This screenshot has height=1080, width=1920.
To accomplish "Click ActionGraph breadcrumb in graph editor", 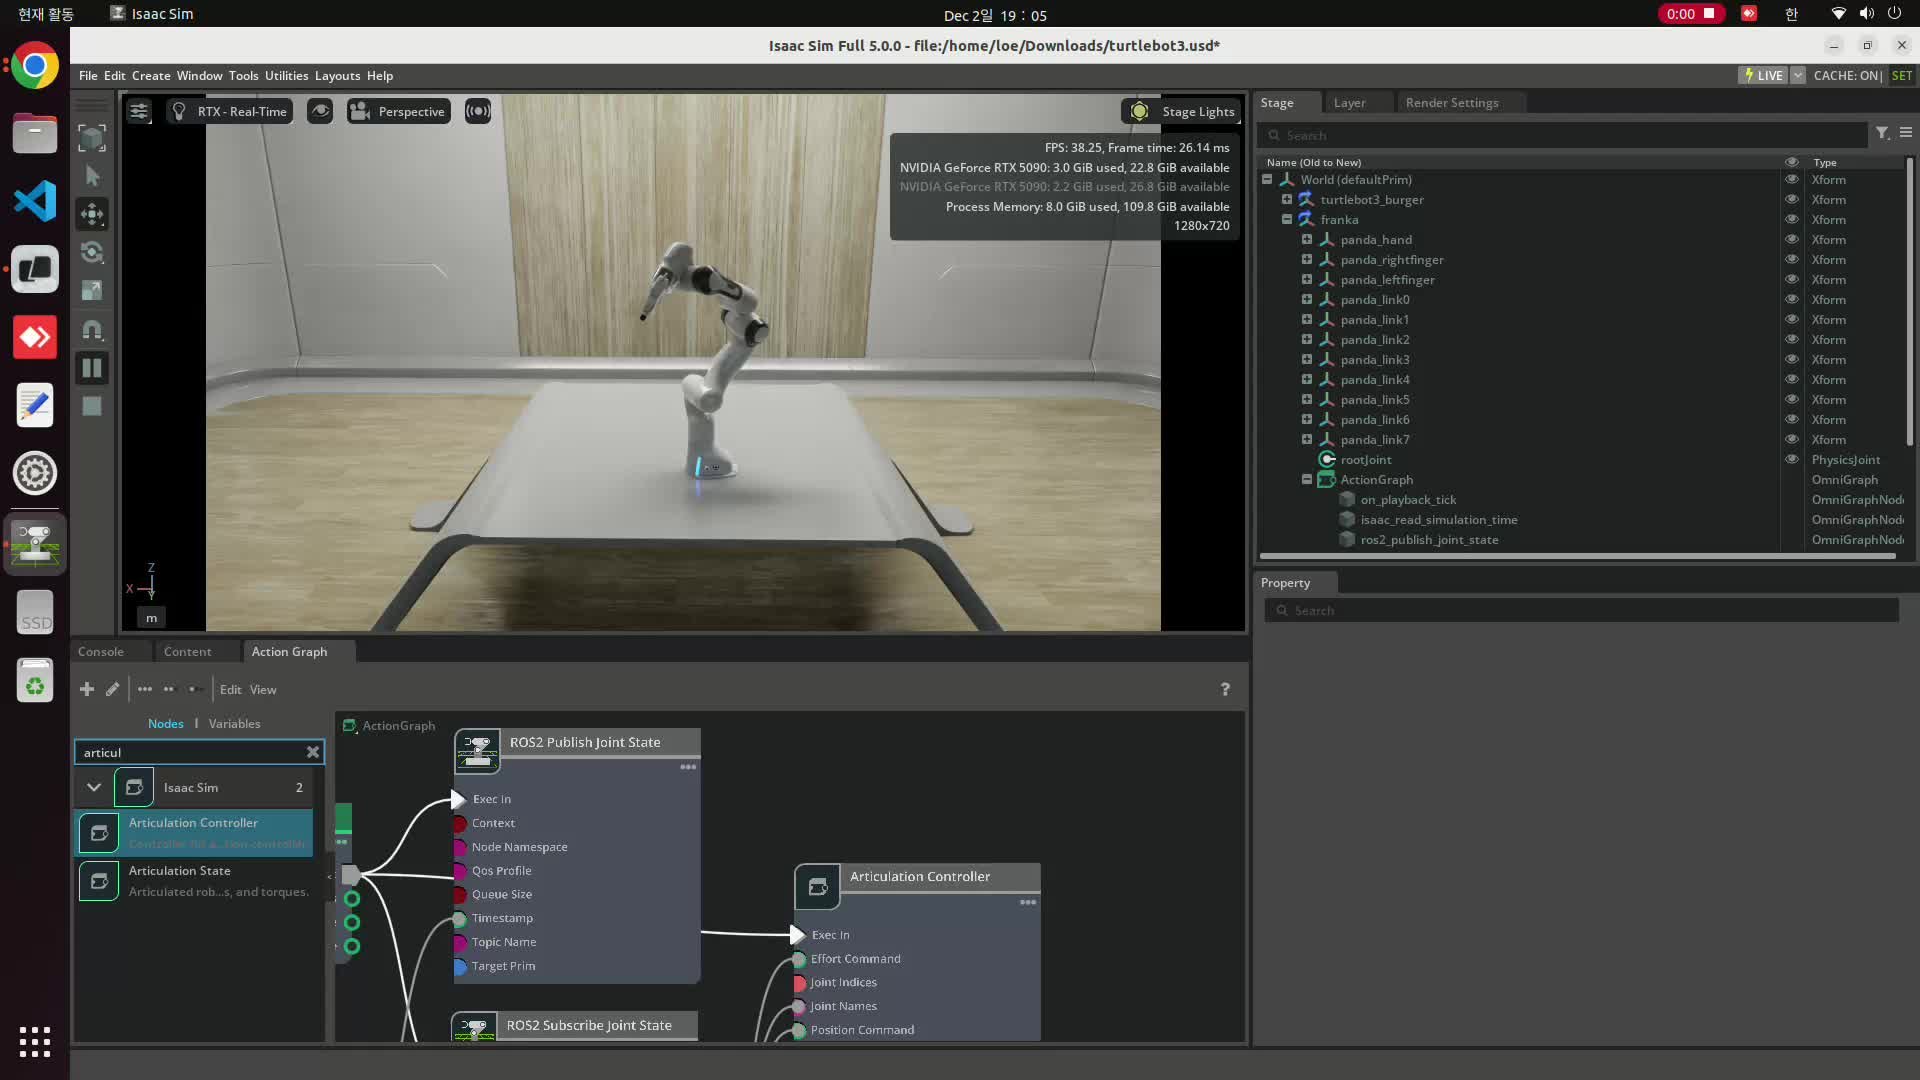I will tap(398, 725).
